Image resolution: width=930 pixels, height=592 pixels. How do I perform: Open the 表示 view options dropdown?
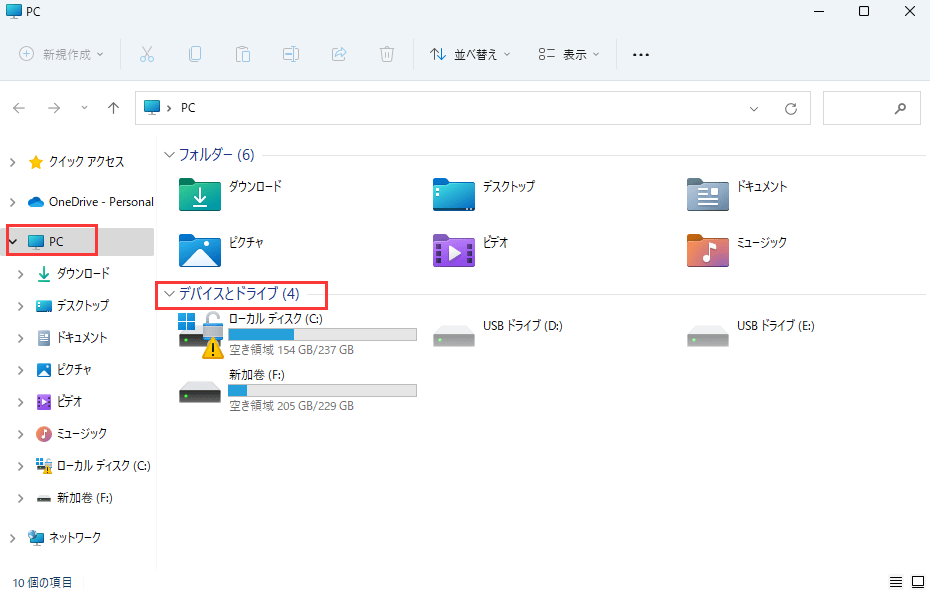click(567, 54)
